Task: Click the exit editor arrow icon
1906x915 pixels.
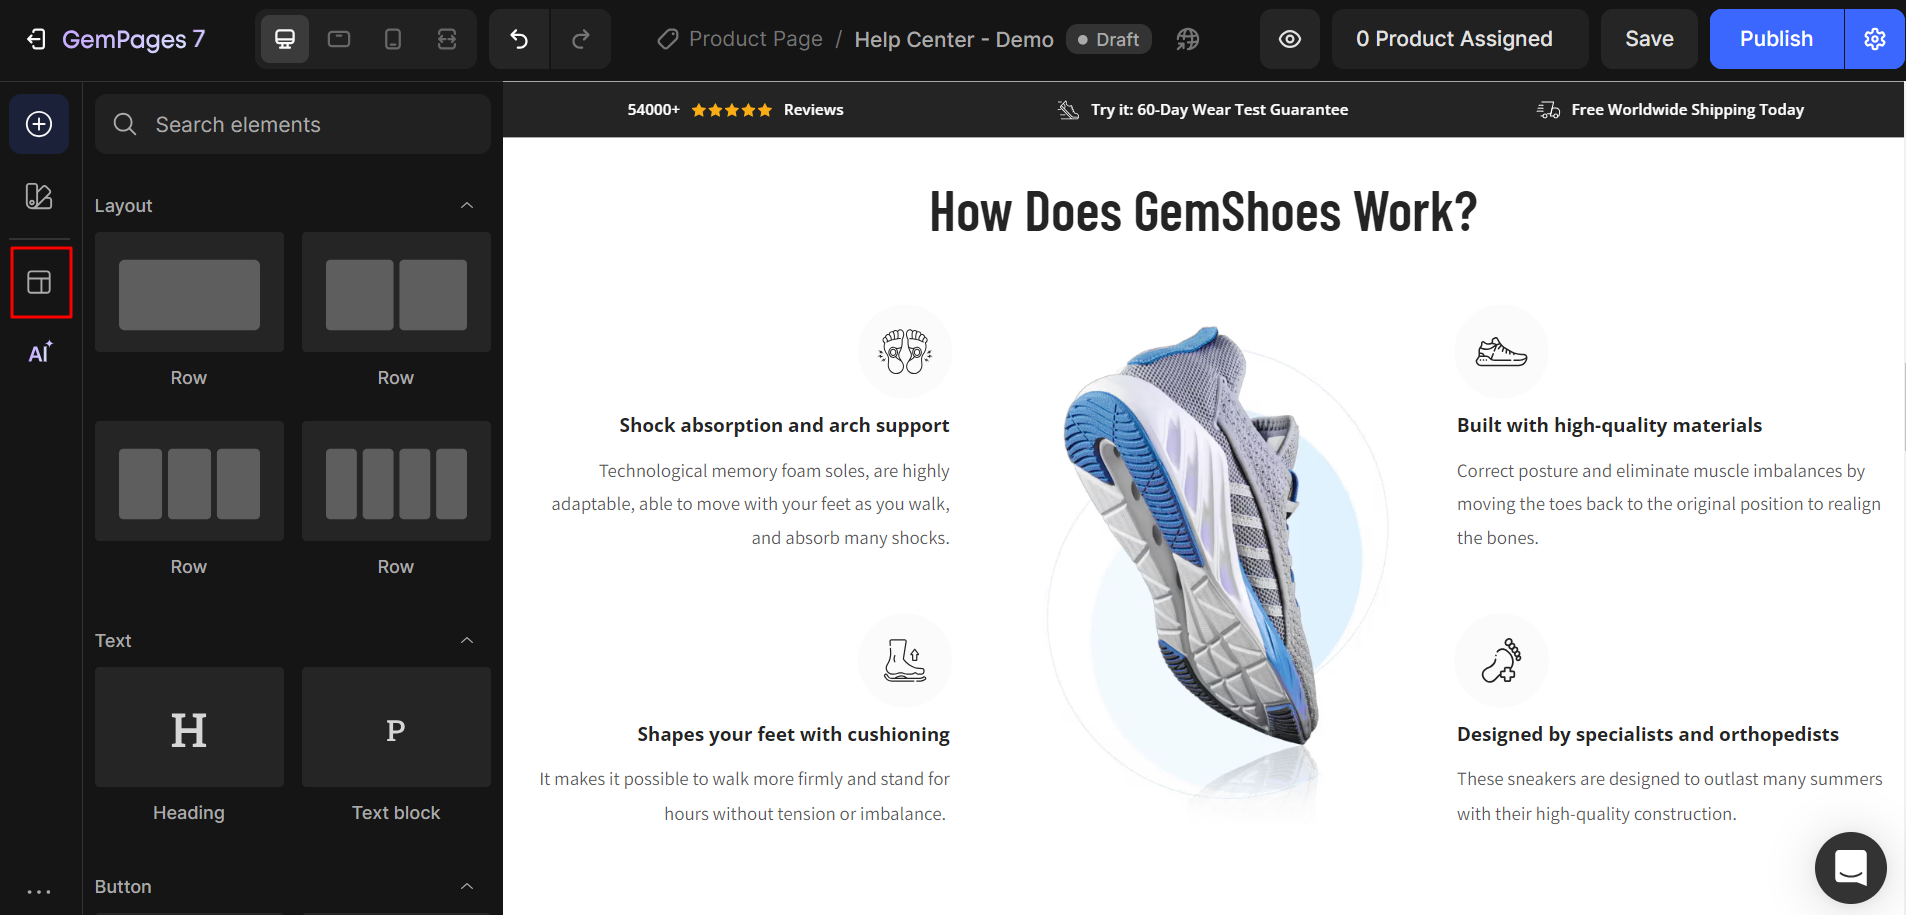Action: click(36, 39)
